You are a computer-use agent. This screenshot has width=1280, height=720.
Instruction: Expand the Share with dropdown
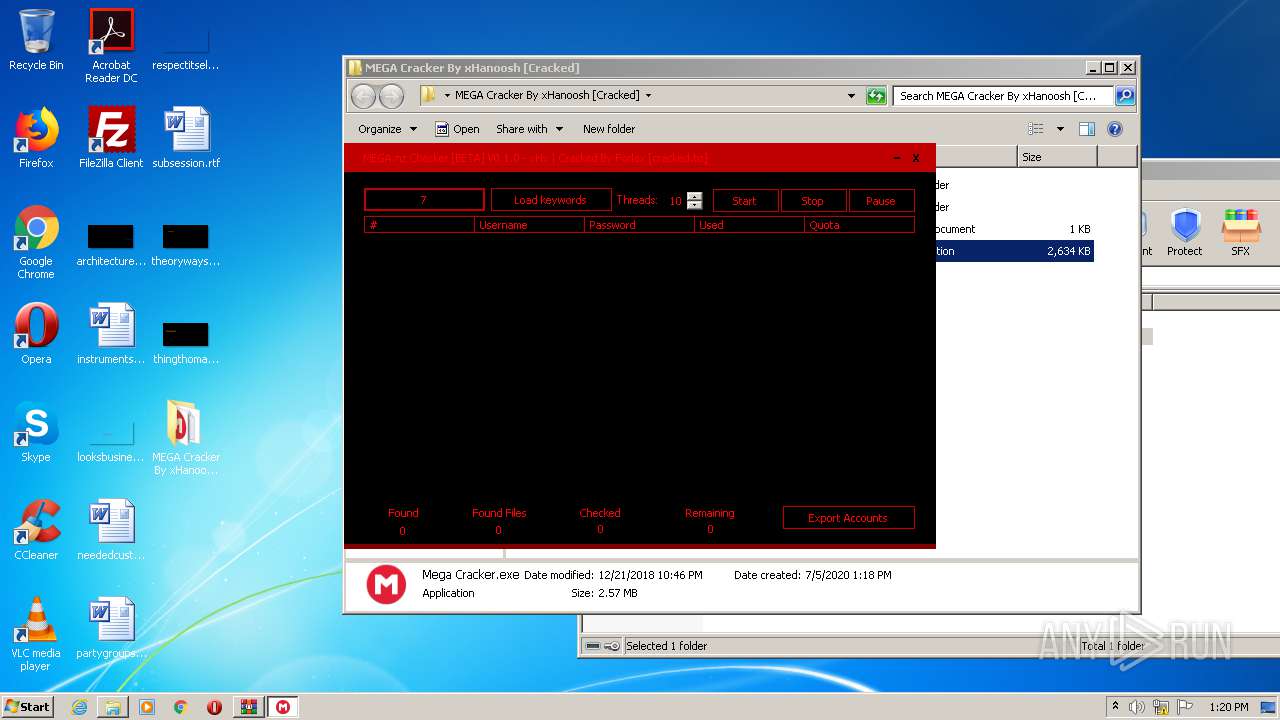530,129
